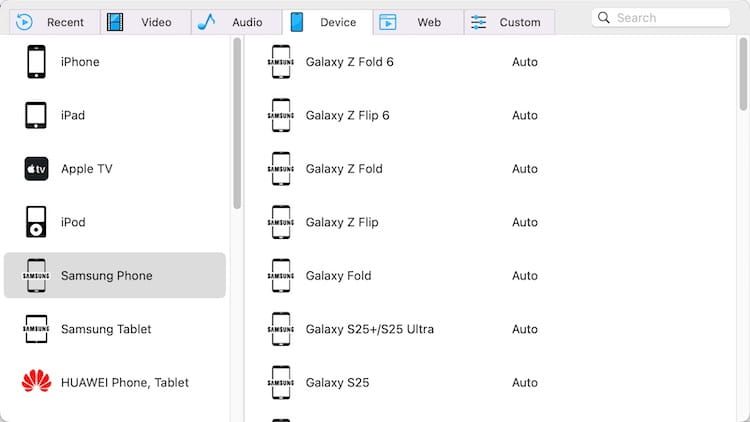This screenshot has height=422, width=750.
Task: Switch to the Recent tab
Action: click(55, 22)
